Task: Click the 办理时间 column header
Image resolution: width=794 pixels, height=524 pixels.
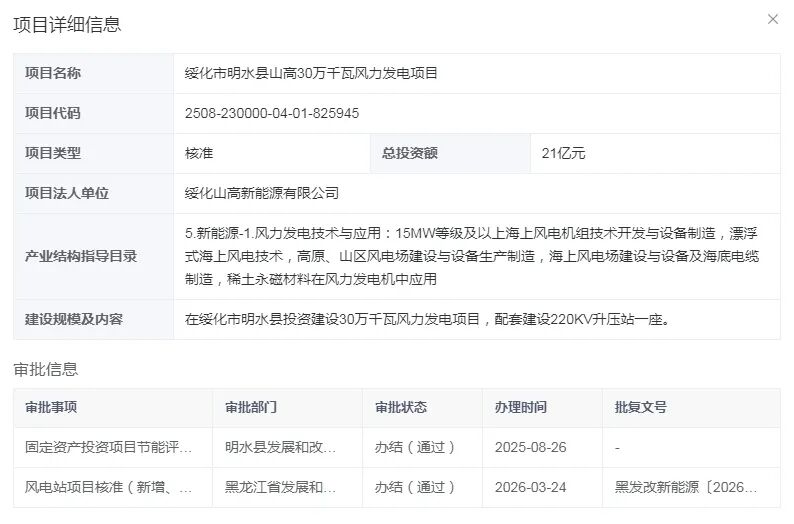Action: click(521, 407)
